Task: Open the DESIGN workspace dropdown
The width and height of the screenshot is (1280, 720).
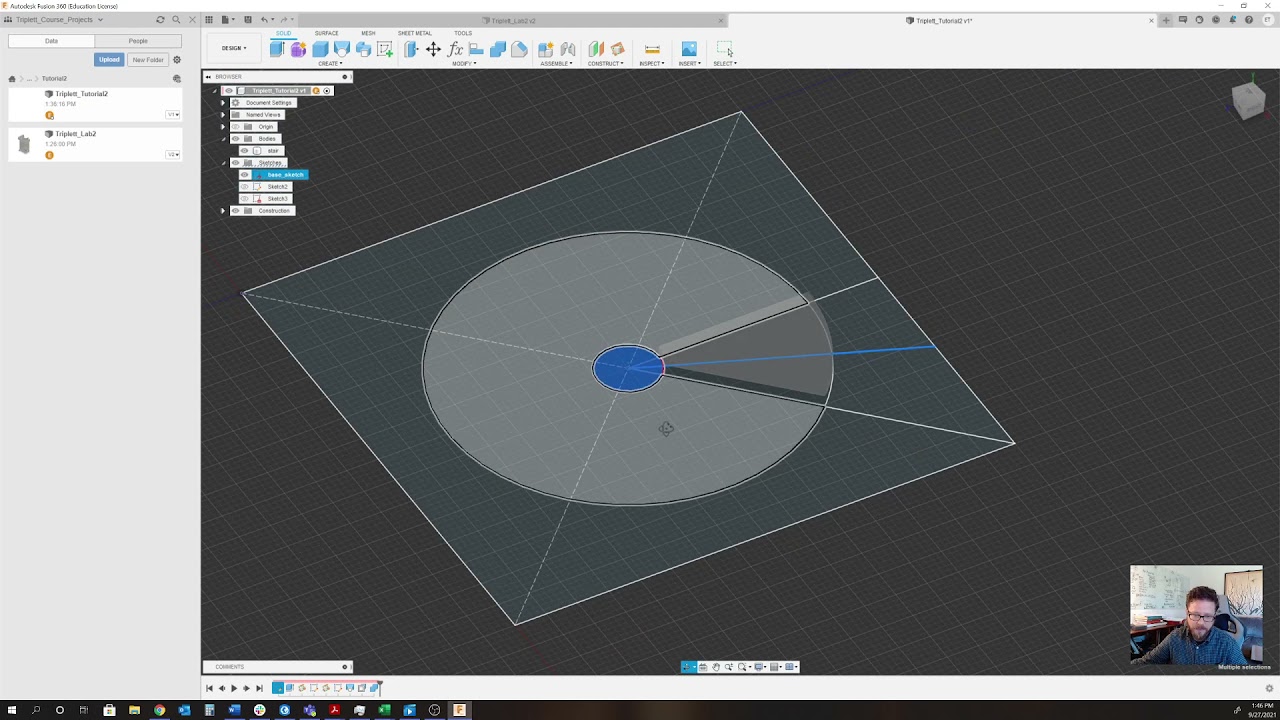Action: click(234, 48)
